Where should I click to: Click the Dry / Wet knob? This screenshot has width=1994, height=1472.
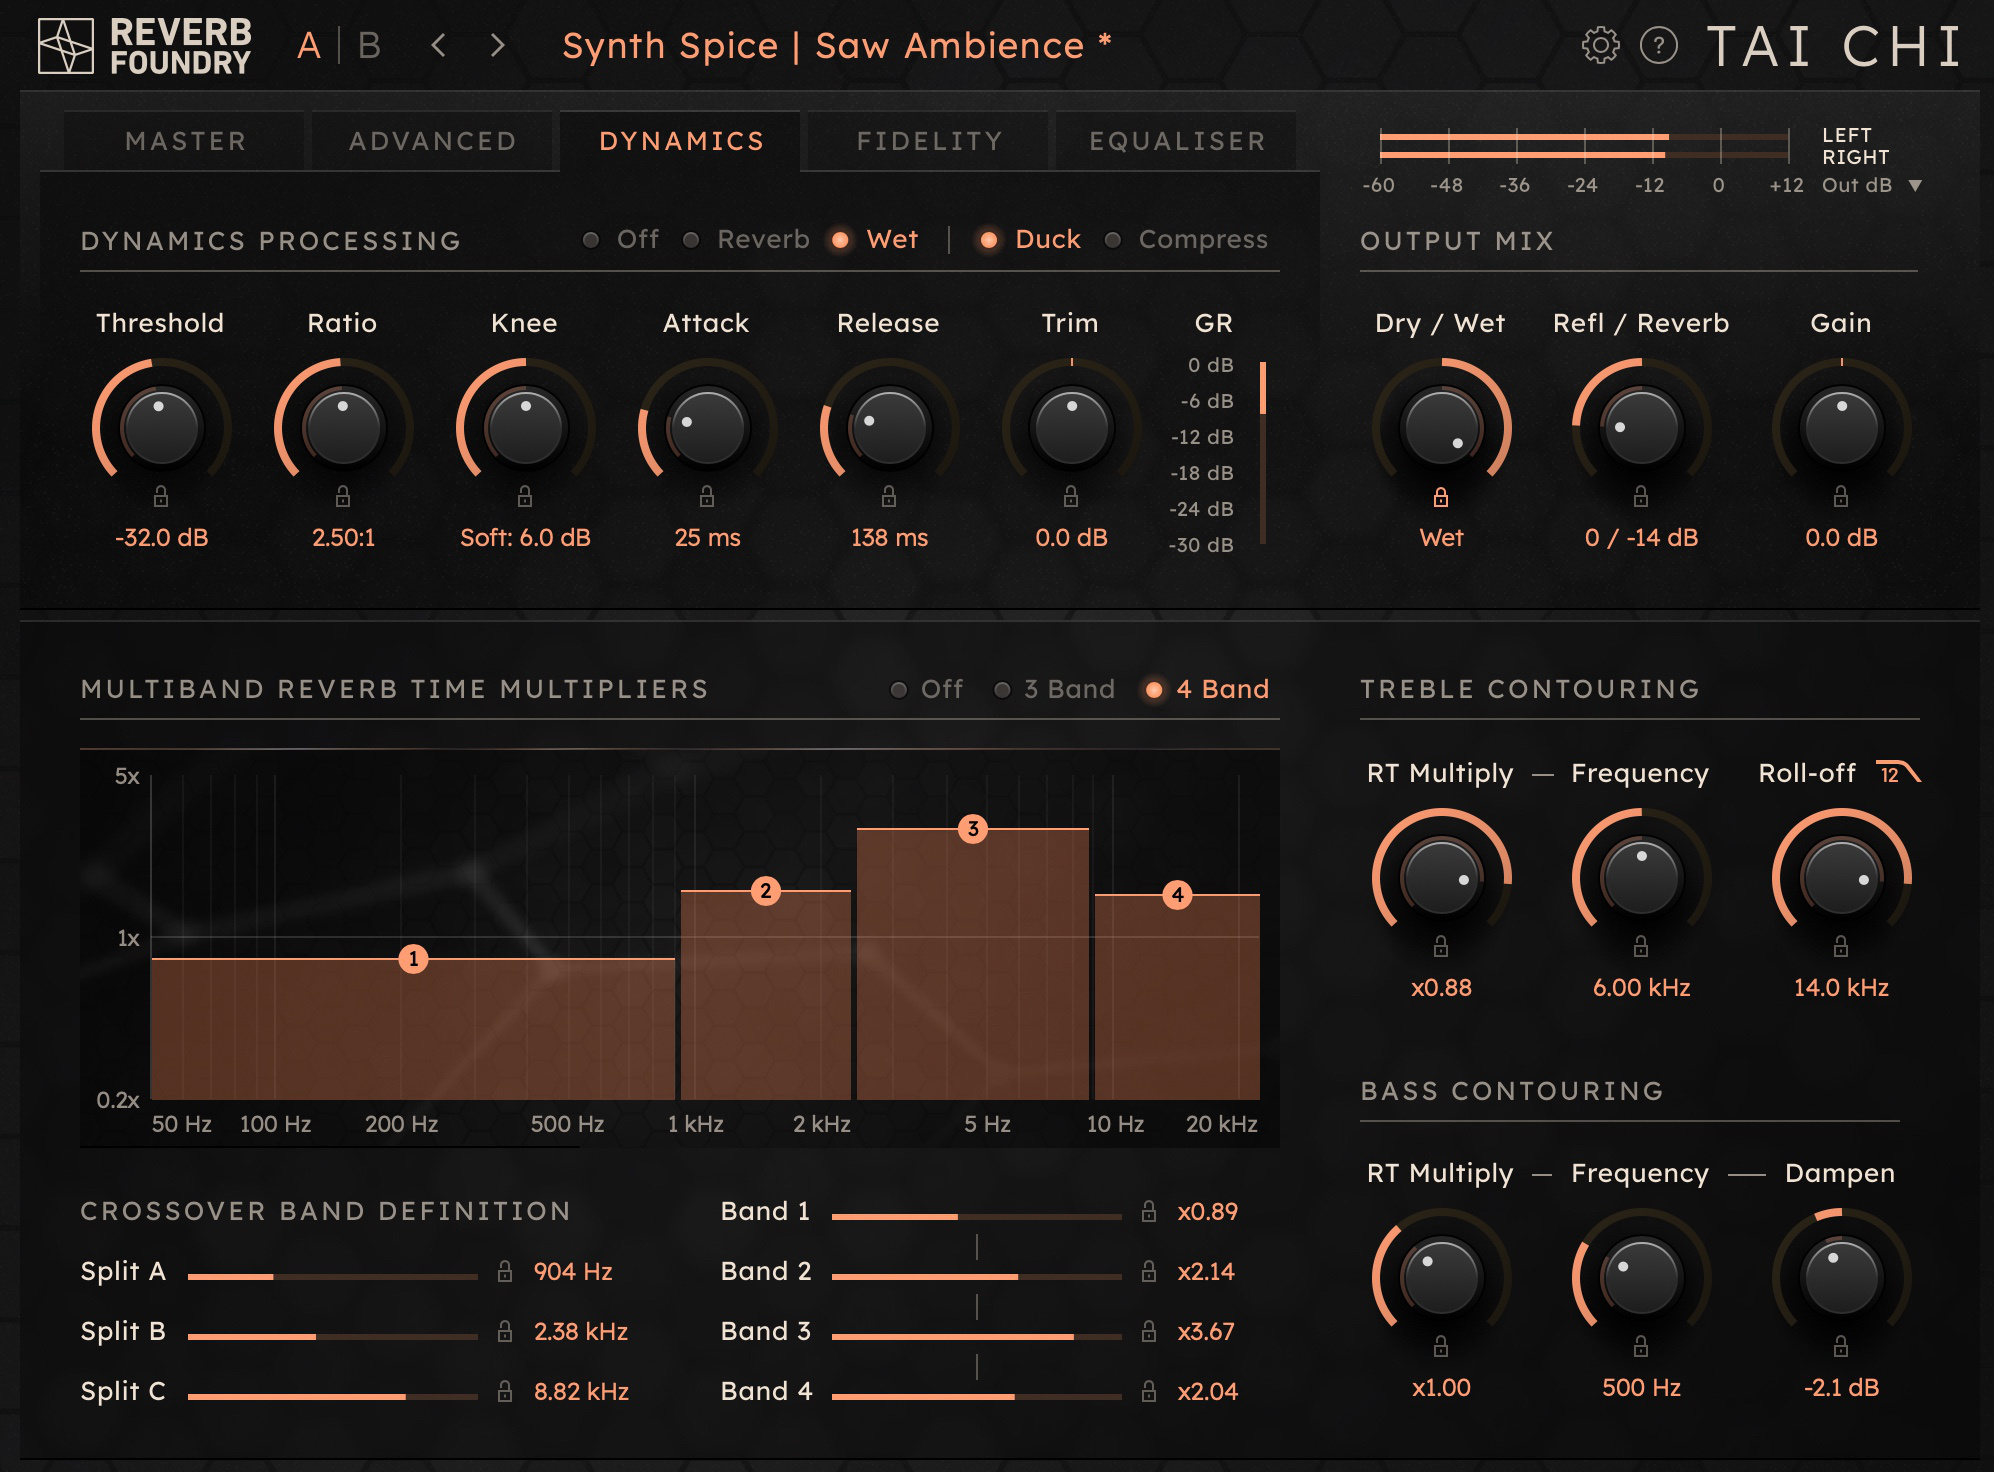pyautogui.click(x=1441, y=426)
